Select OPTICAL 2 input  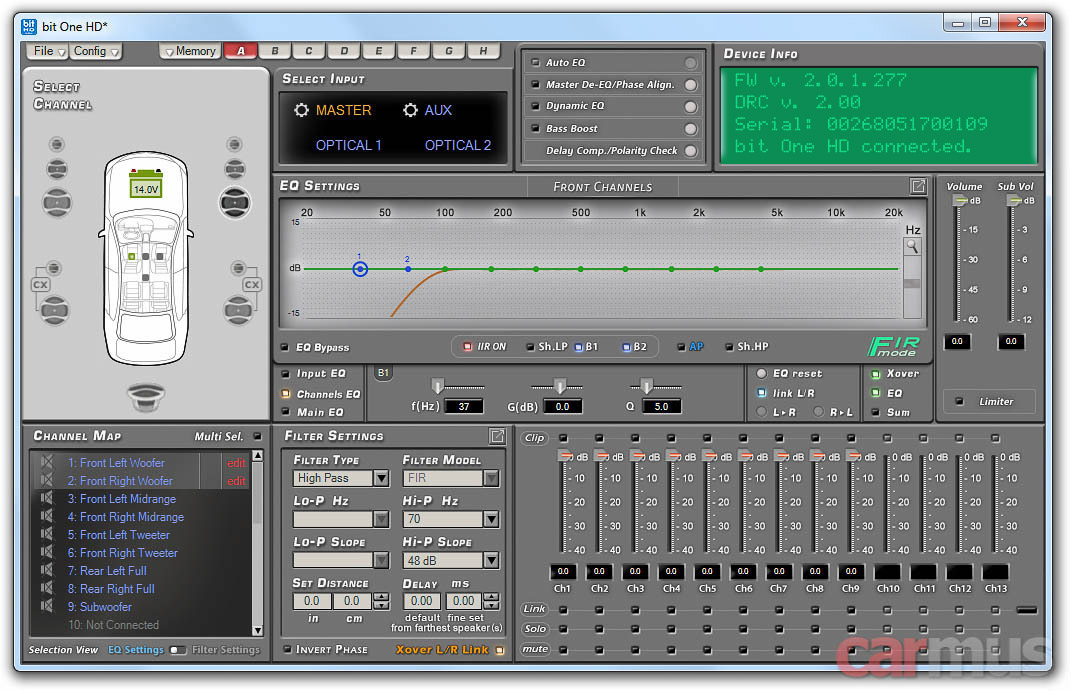tap(458, 145)
